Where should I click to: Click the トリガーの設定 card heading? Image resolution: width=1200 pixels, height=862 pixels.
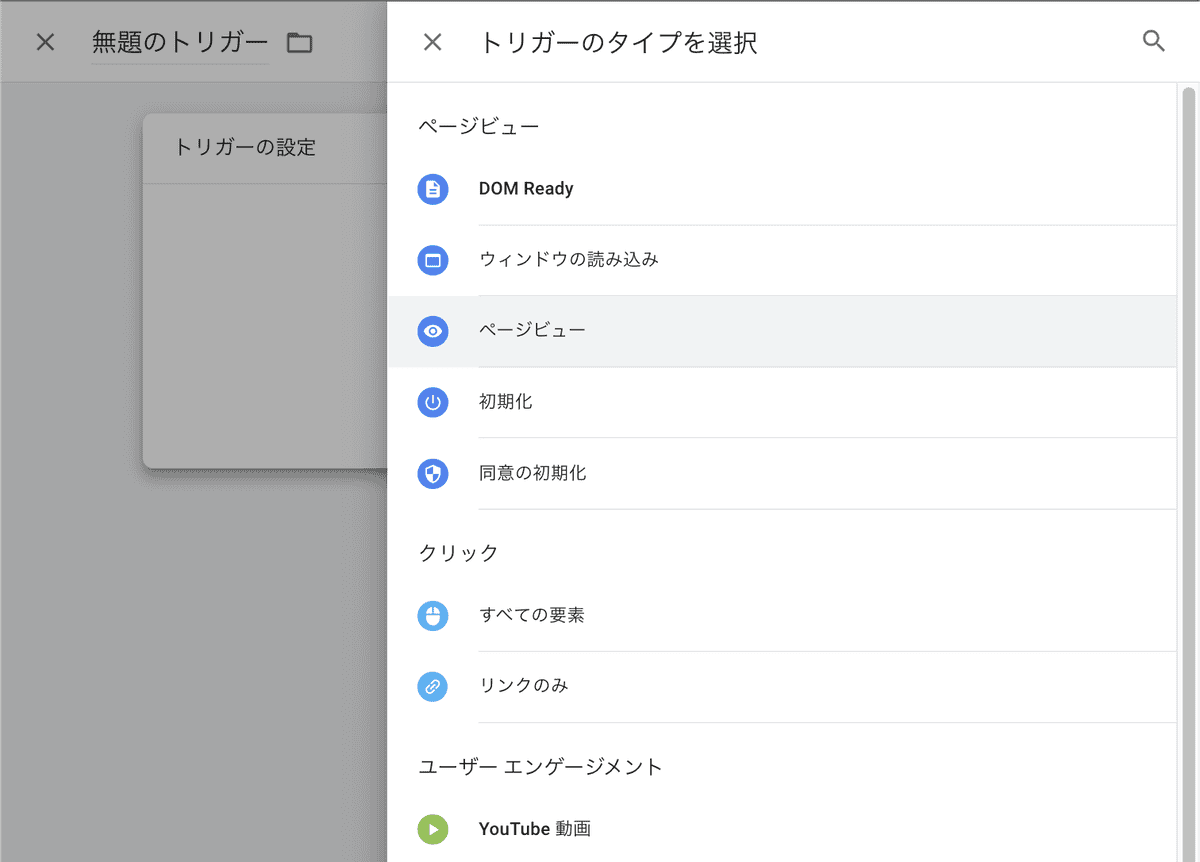tap(245, 148)
